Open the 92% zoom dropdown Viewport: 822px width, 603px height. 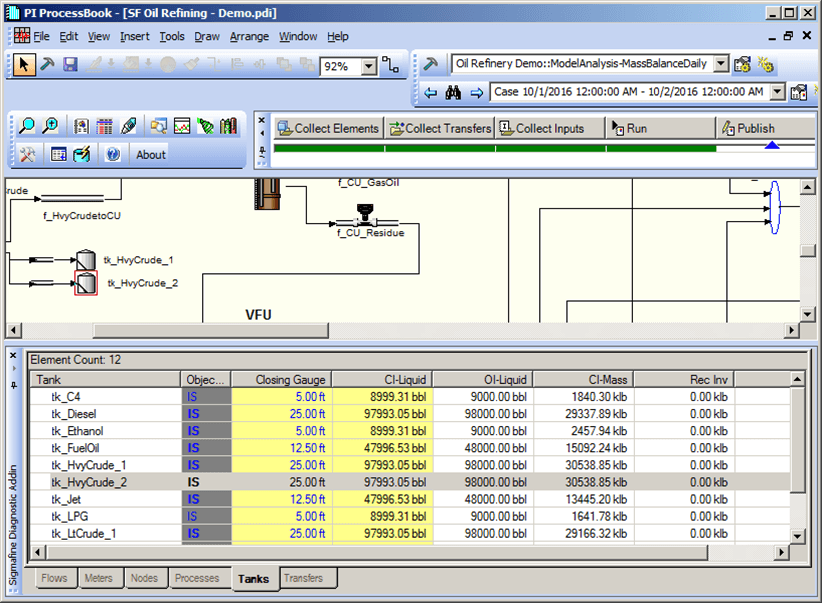point(368,66)
